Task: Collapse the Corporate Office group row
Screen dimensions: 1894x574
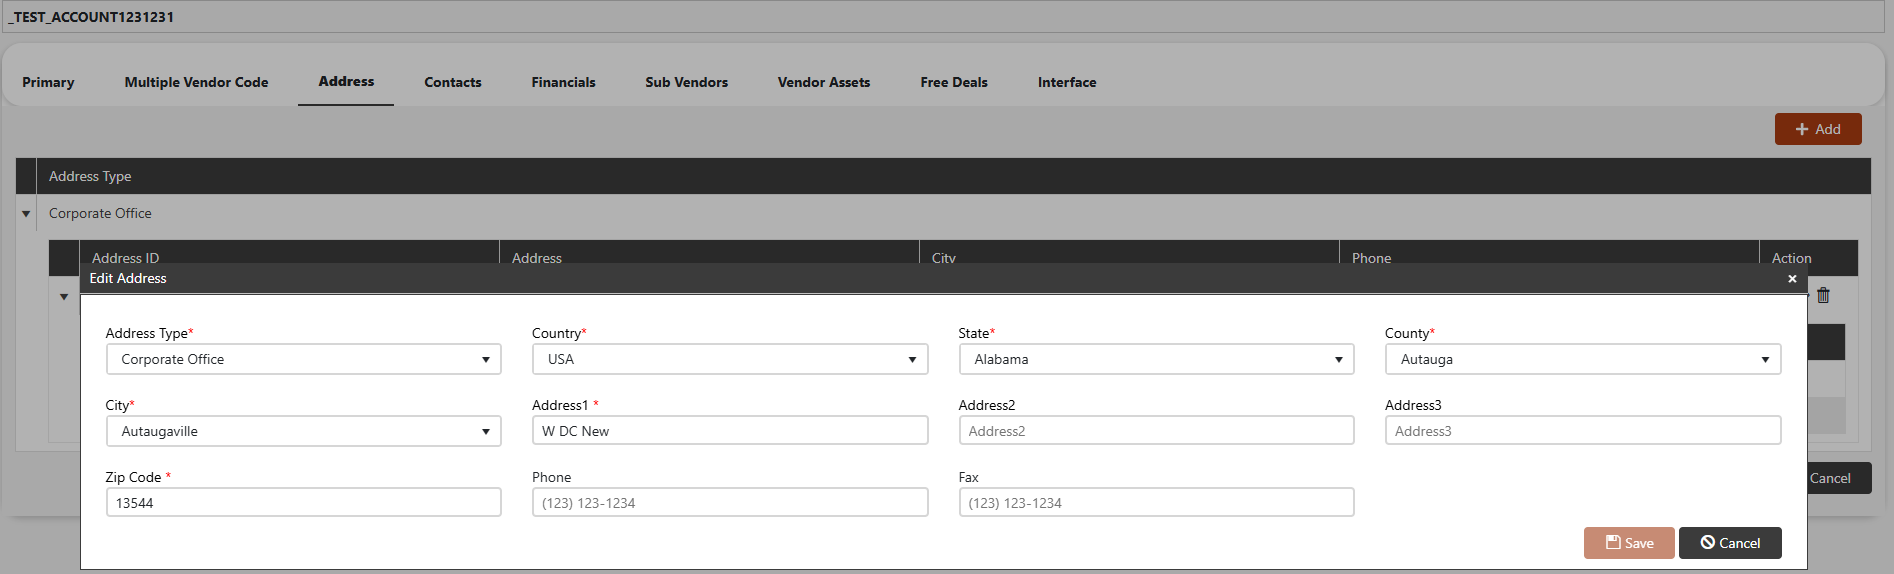Action: pos(26,214)
